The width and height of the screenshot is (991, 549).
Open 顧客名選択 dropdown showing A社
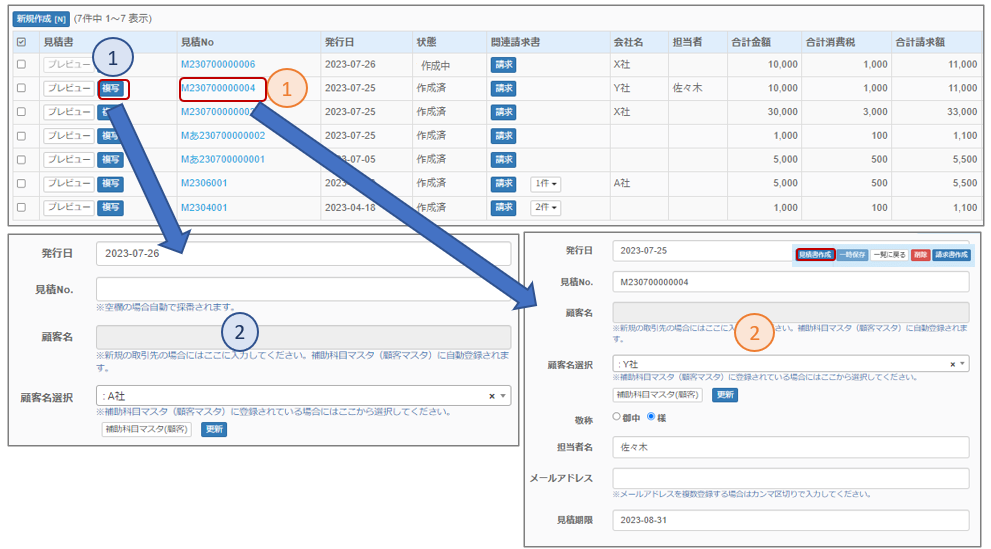tap(303, 396)
